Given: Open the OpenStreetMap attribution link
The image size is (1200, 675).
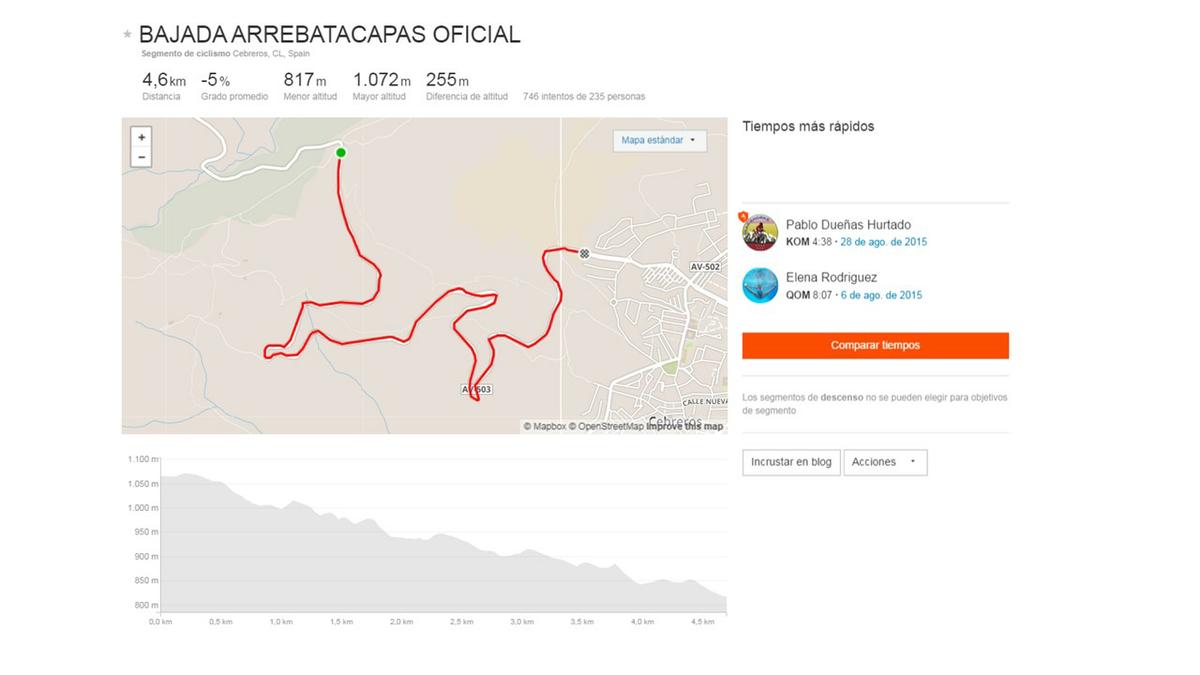Looking at the screenshot, I should pos(609,426).
